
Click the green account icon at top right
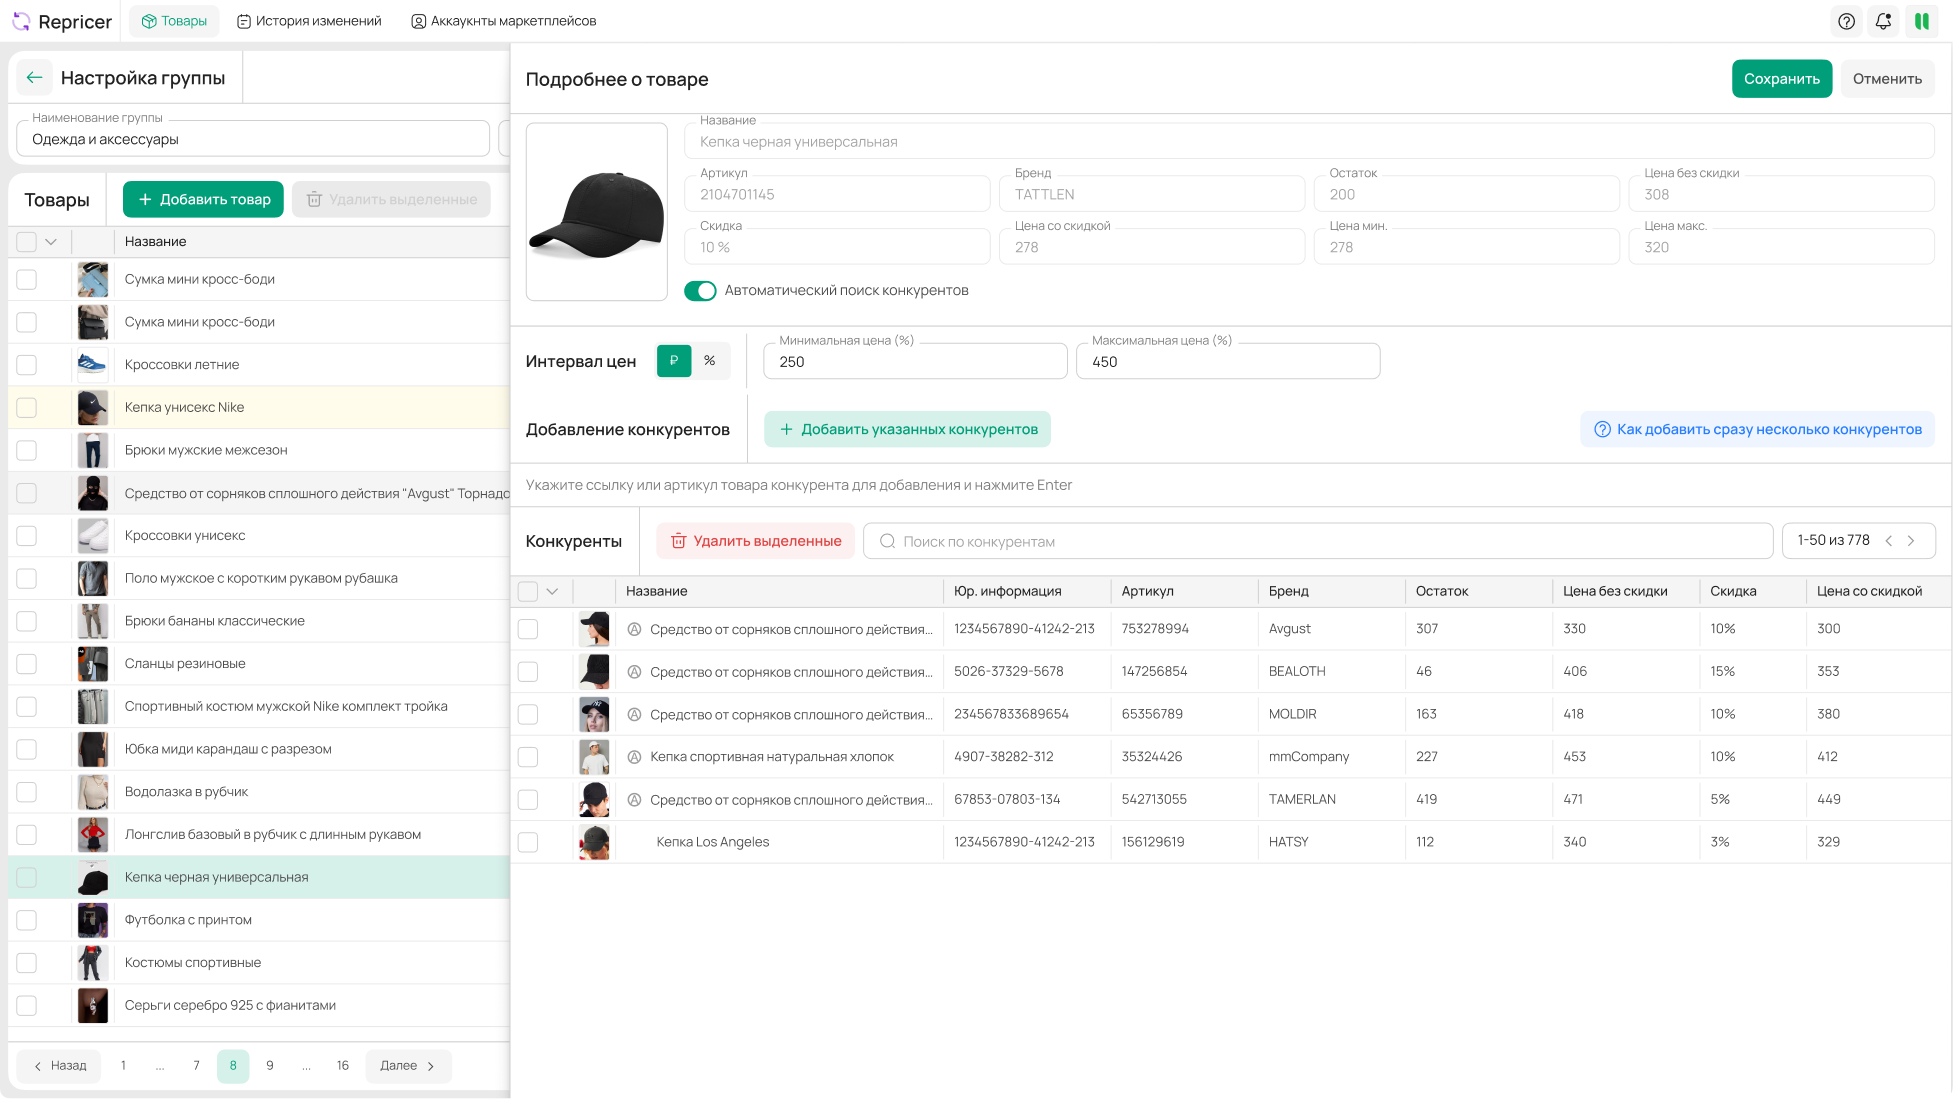(x=1921, y=21)
